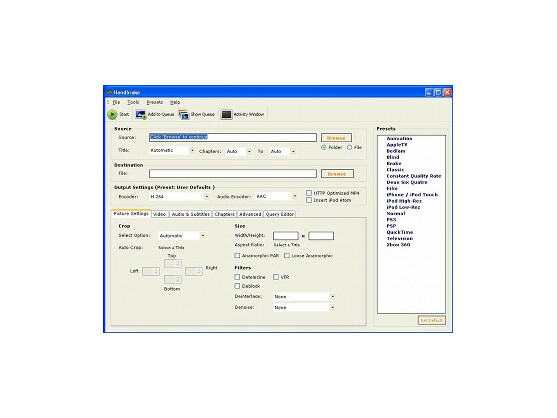The height and width of the screenshot is (418, 557).
Task: Click the Add to Queue icon
Action: (x=141, y=114)
